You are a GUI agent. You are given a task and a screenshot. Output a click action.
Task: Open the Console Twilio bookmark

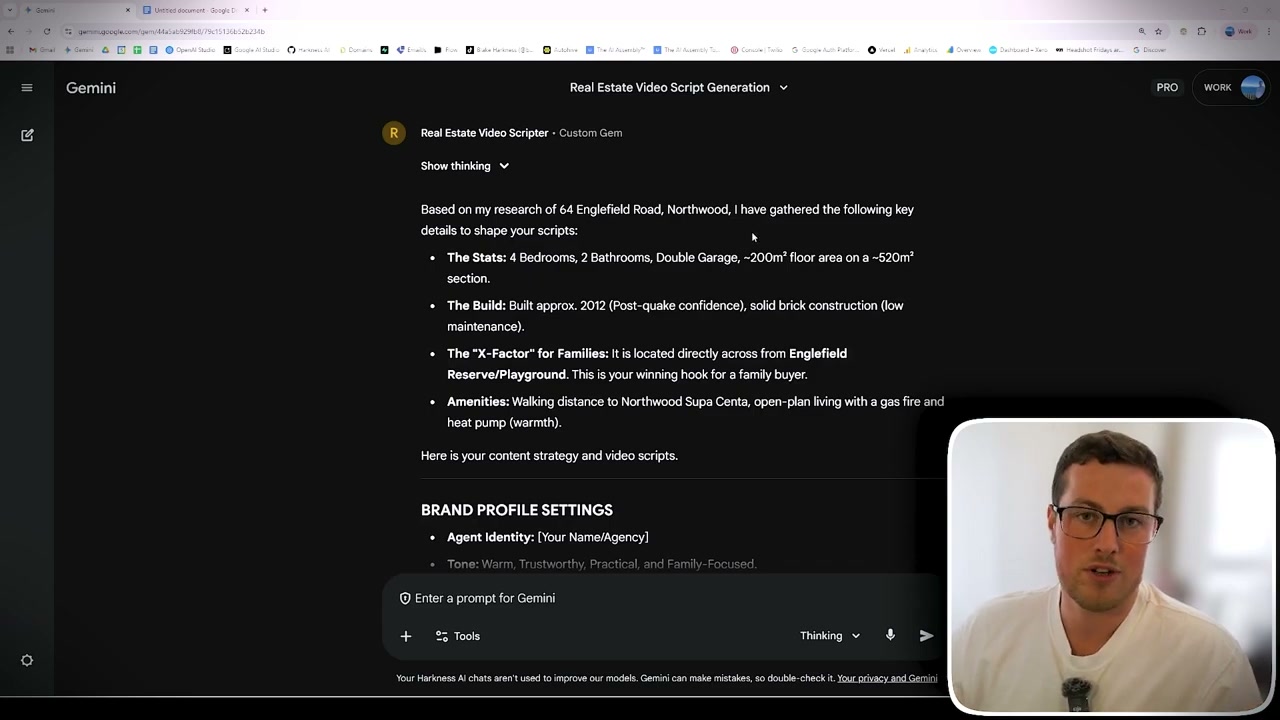[757, 50]
